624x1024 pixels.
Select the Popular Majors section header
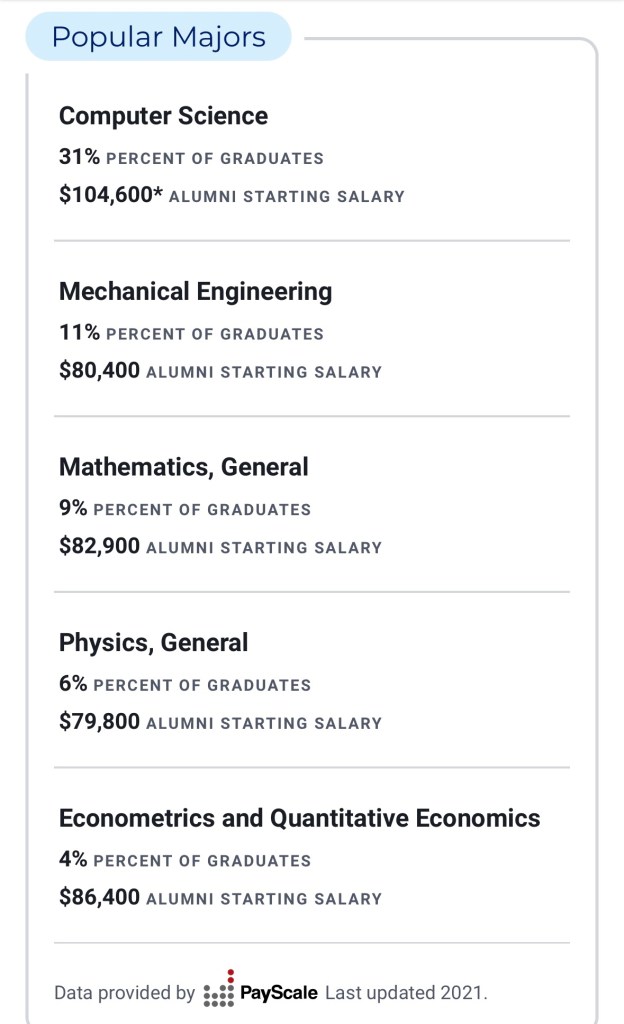[x=159, y=38]
